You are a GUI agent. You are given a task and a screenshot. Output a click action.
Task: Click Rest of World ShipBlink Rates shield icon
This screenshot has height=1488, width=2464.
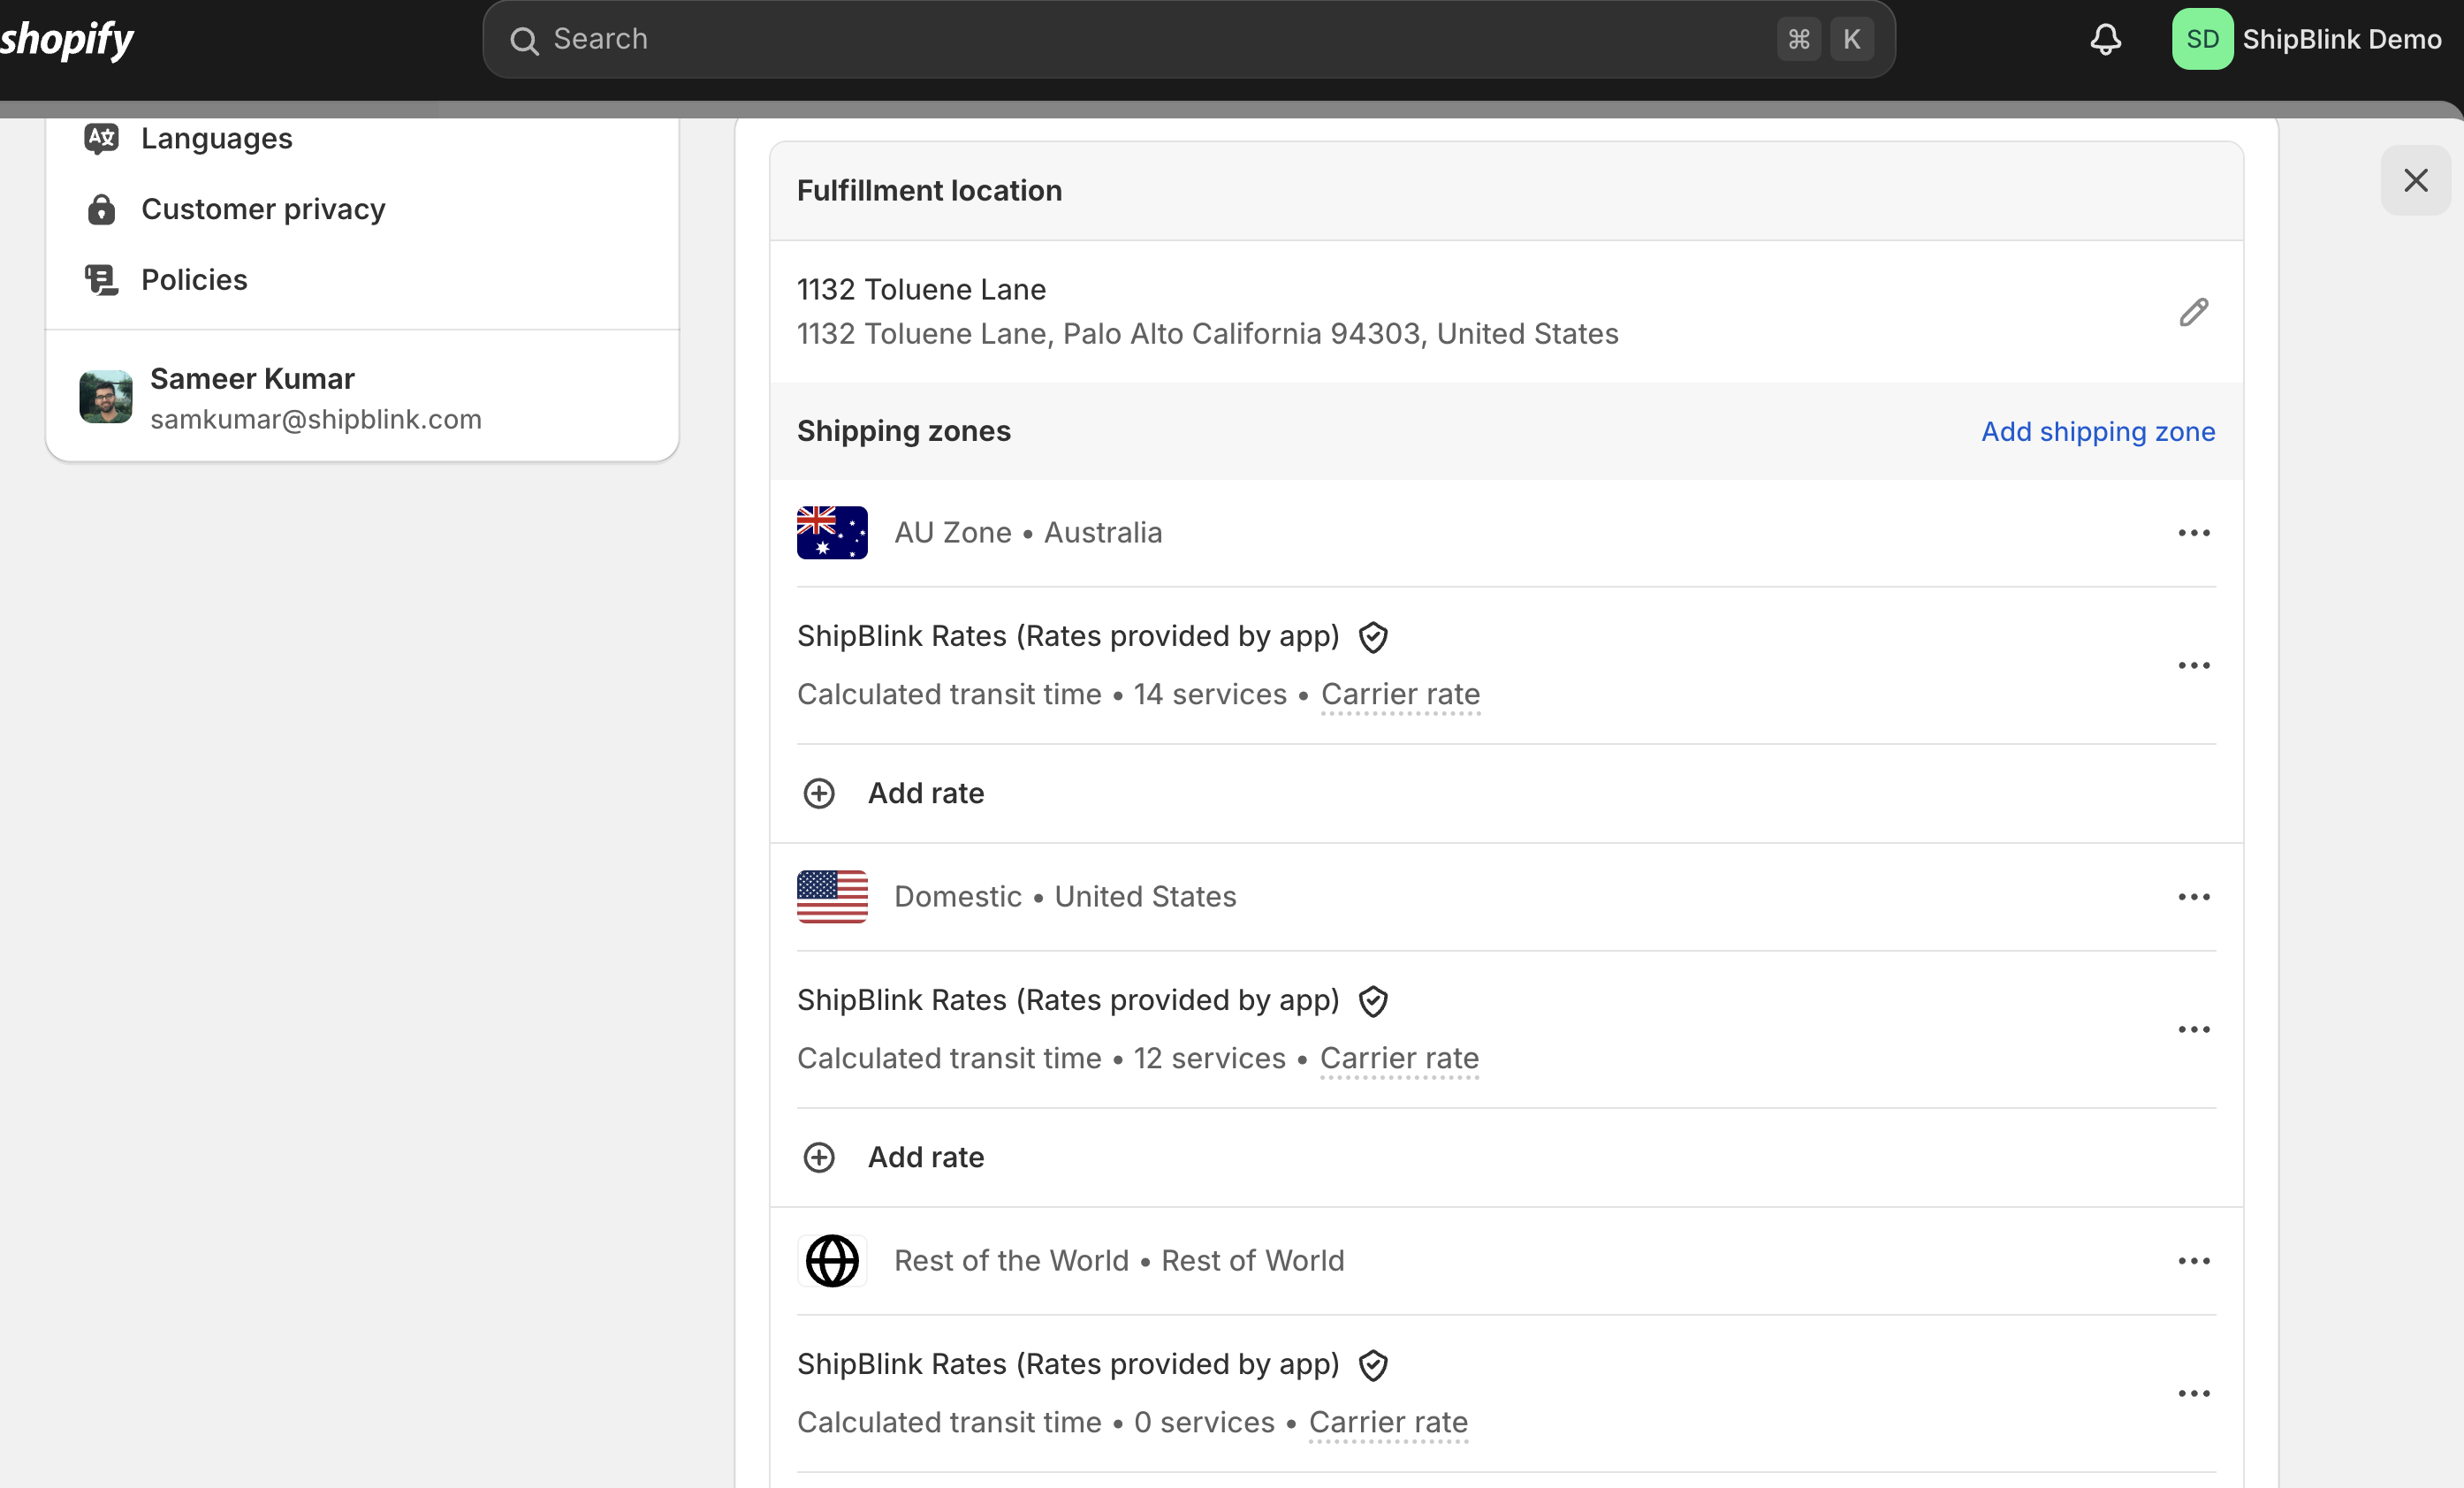pos(1373,1365)
